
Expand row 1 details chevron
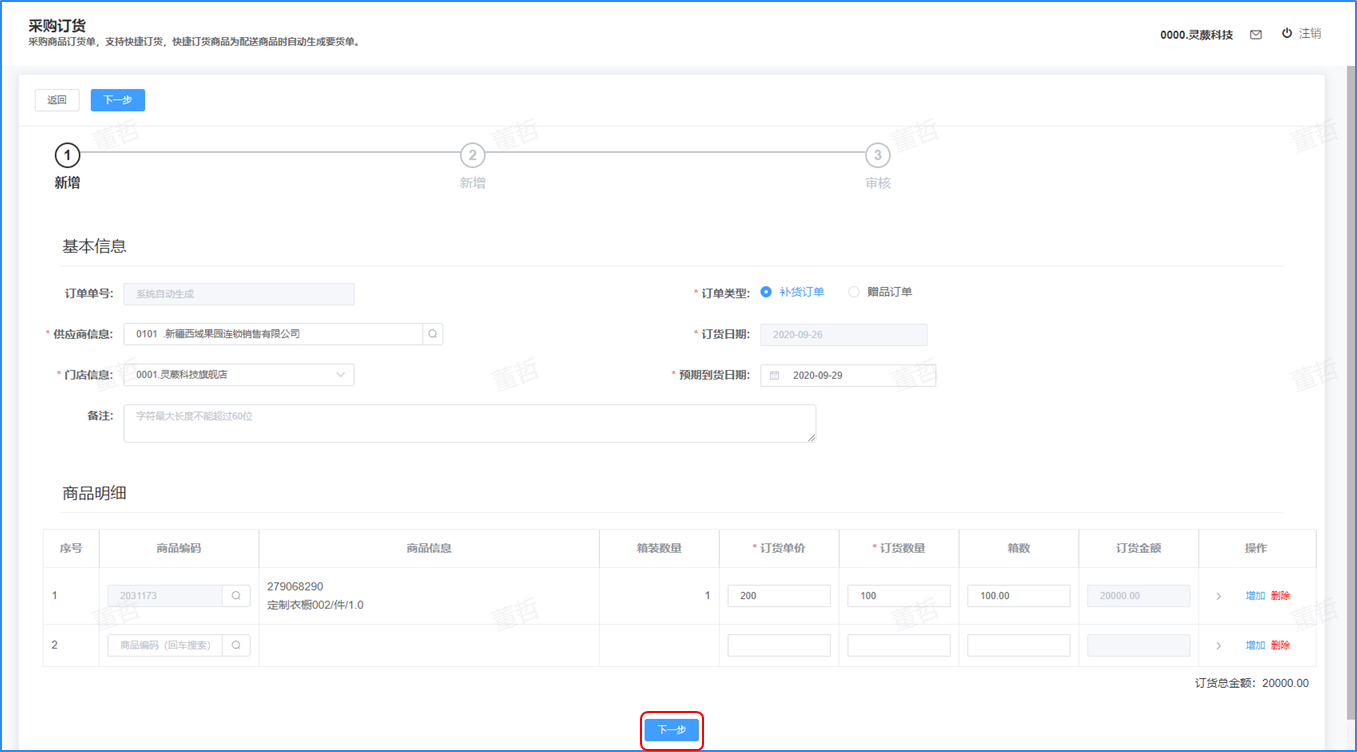[1218, 596]
